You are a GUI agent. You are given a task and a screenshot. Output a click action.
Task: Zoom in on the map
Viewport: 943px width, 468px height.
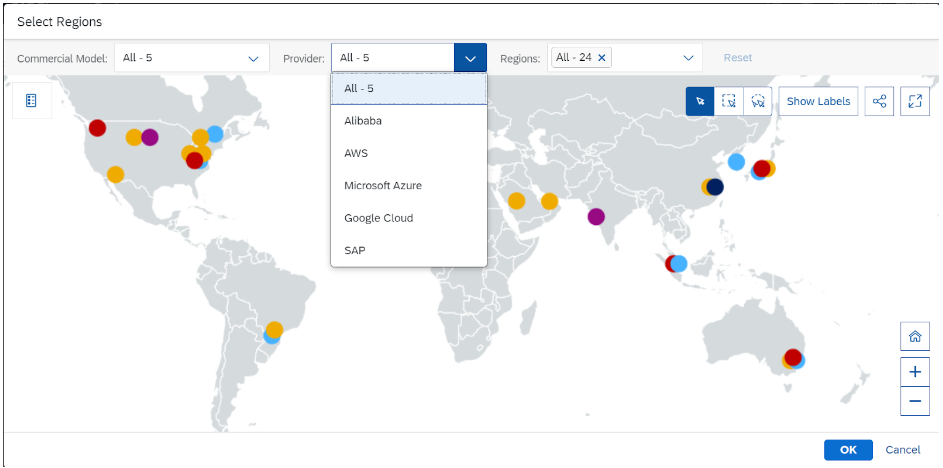[914, 371]
